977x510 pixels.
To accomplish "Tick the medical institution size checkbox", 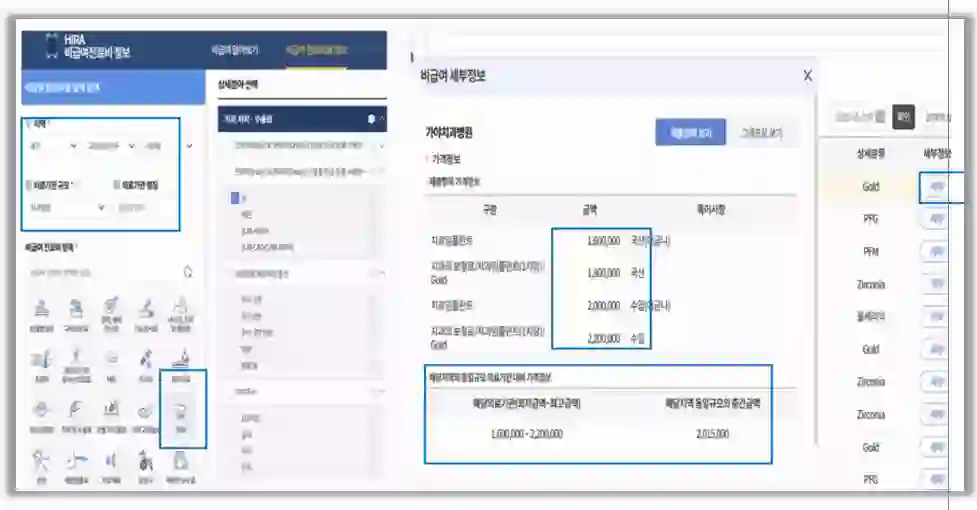I will tap(29, 185).
